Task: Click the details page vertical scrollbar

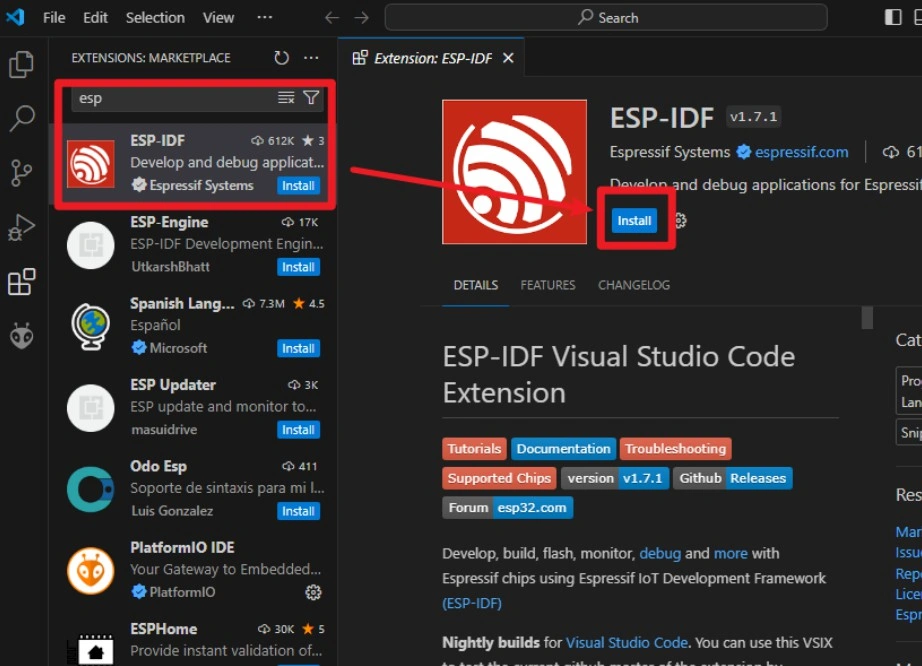Action: pyautogui.click(x=867, y=317)
